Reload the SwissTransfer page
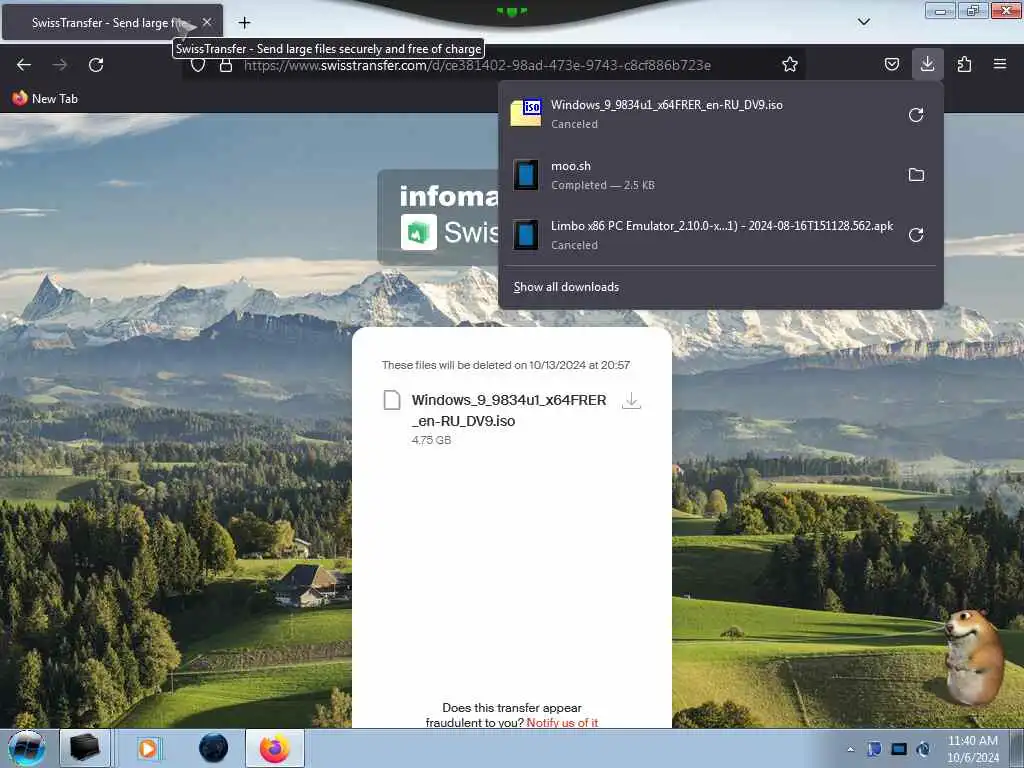This screenshot has width=1024, height=768. (x=96, y=65)
